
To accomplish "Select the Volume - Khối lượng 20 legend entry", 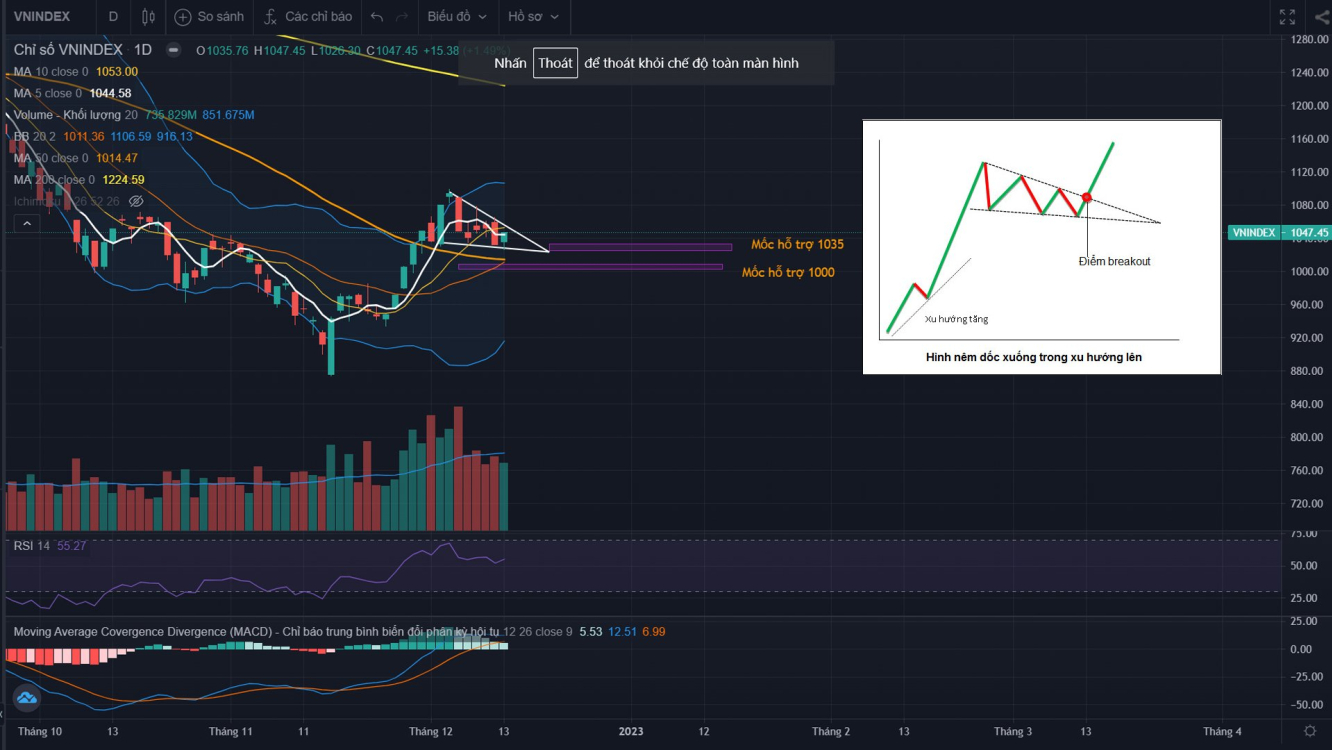I will [x=134, y=115].
